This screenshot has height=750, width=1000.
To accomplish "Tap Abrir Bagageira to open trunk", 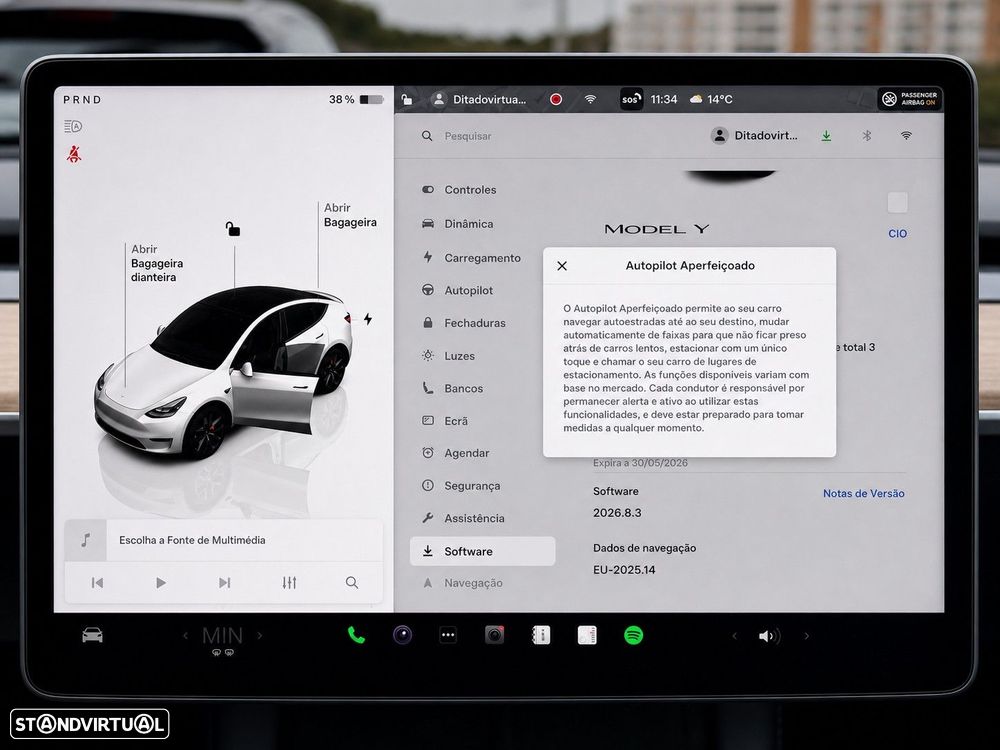I will (x=350, y=215).
